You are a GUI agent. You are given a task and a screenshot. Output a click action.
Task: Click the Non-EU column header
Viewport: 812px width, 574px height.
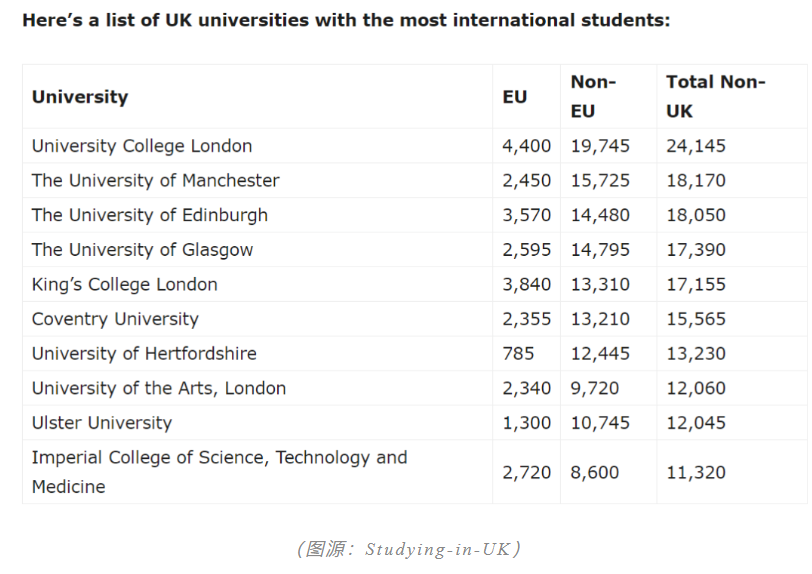tap(593, 97)
